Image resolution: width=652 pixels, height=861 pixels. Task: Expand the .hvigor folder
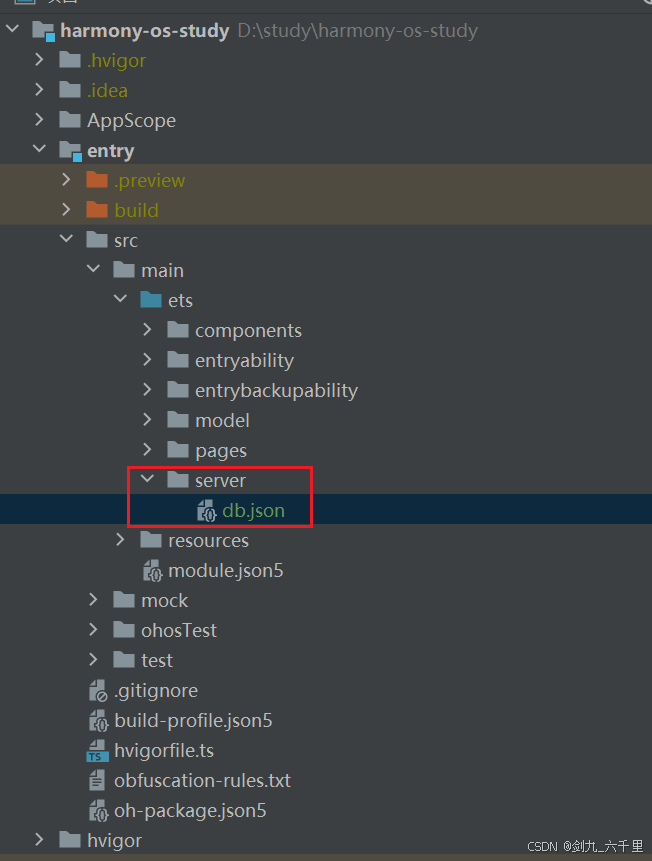click(x=39, y=59)
